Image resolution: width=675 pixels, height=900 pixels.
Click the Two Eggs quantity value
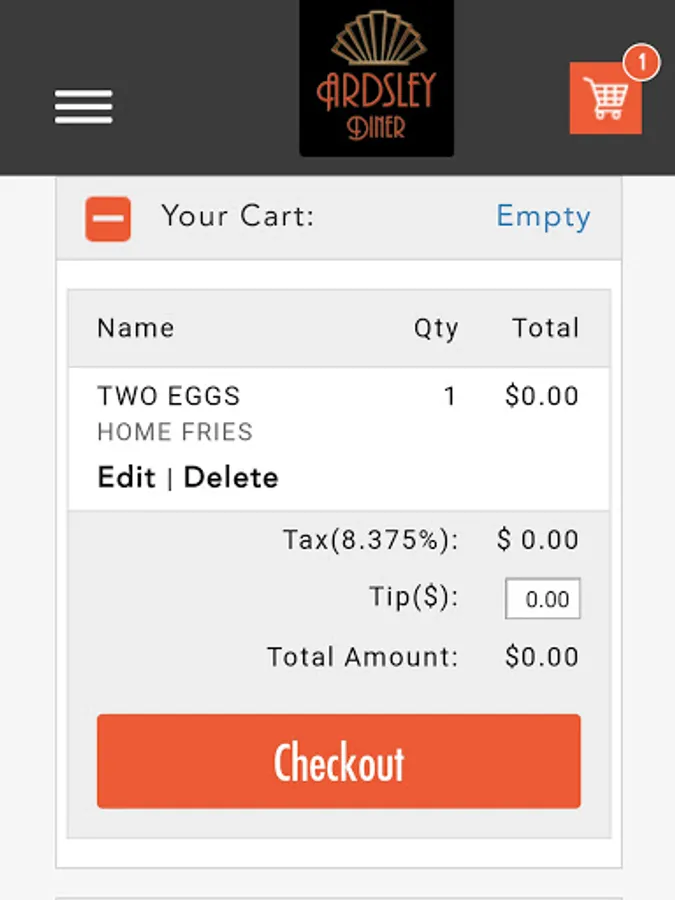click(450, 396)
